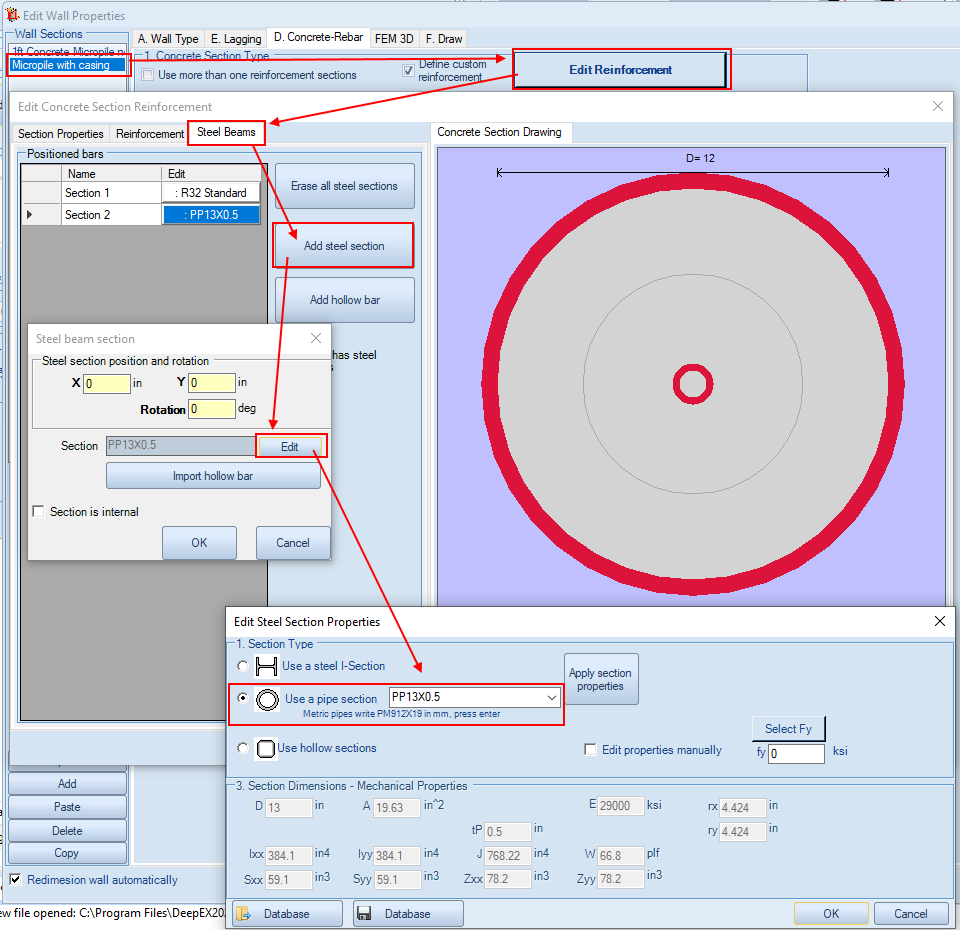Select 'Use hollow sections' radio button
The height and width of the screenshot is (930, 960).
point(243,748)
